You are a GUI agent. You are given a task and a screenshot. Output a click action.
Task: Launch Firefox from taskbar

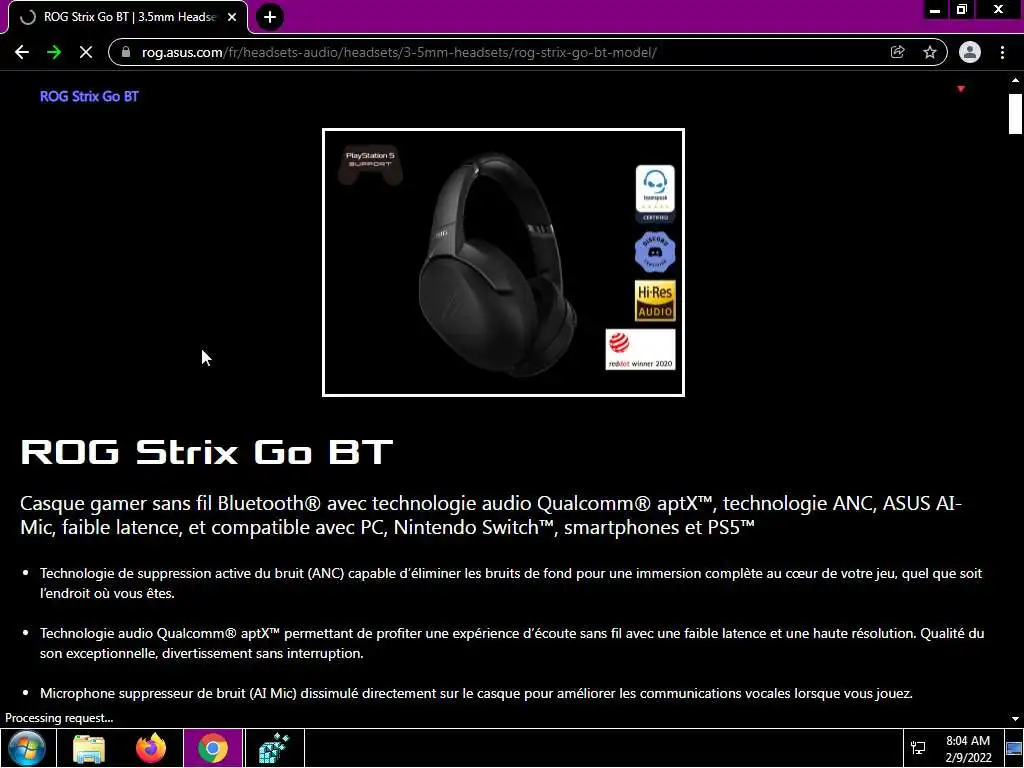(151, 748)
